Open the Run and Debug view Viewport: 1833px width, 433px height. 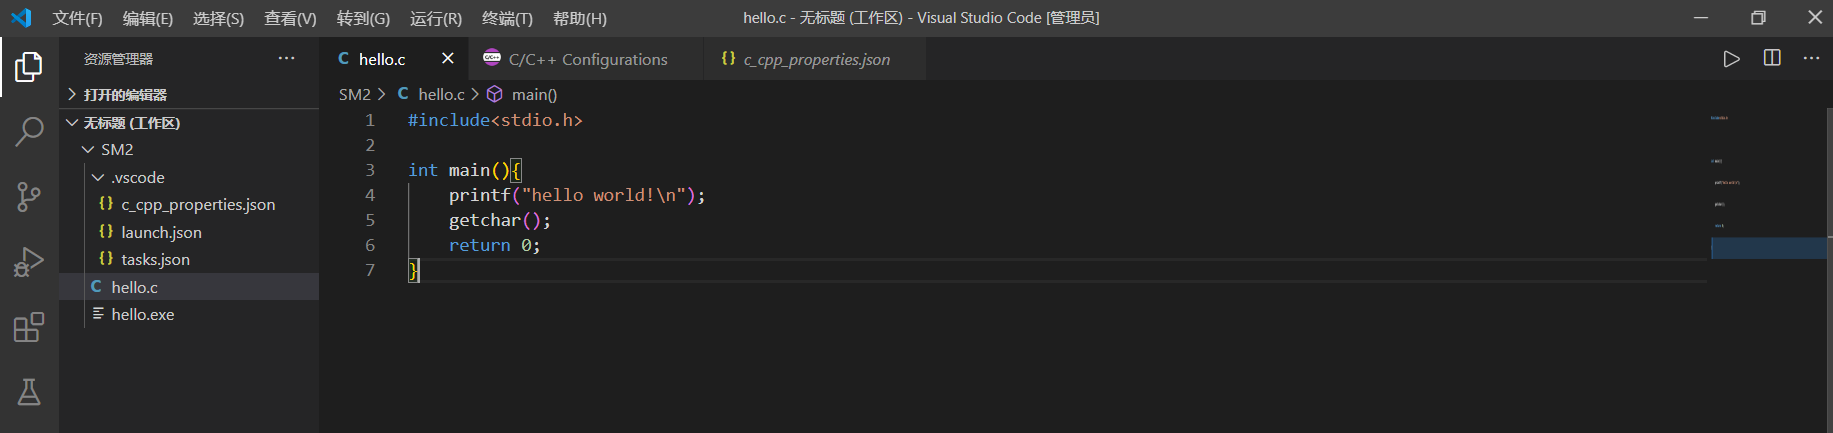coord(29,262)
